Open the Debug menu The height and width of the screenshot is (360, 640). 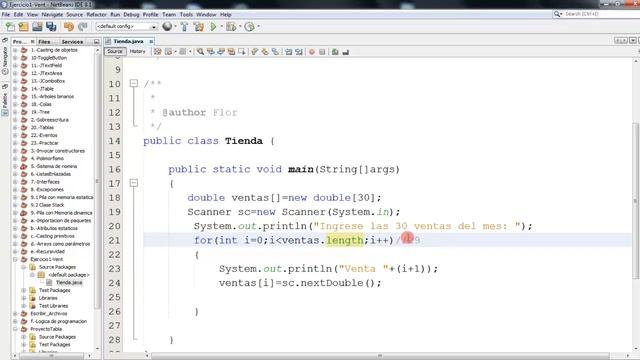[x=131, y=15]
